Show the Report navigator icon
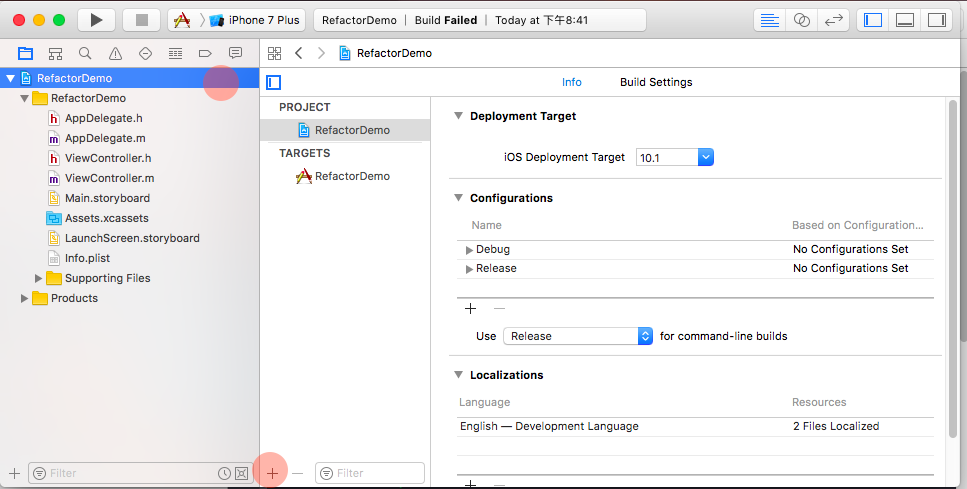Screen dimensions: 967x489 236,53
